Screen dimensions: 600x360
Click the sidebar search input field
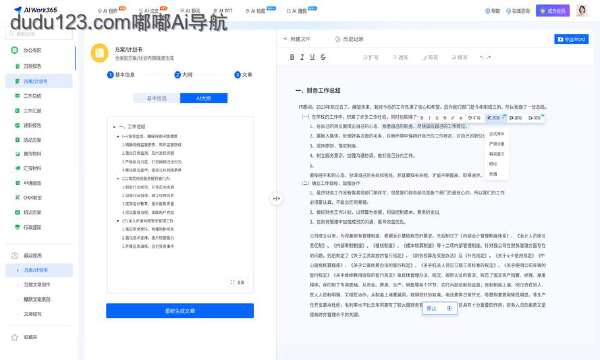click(39, 34)
